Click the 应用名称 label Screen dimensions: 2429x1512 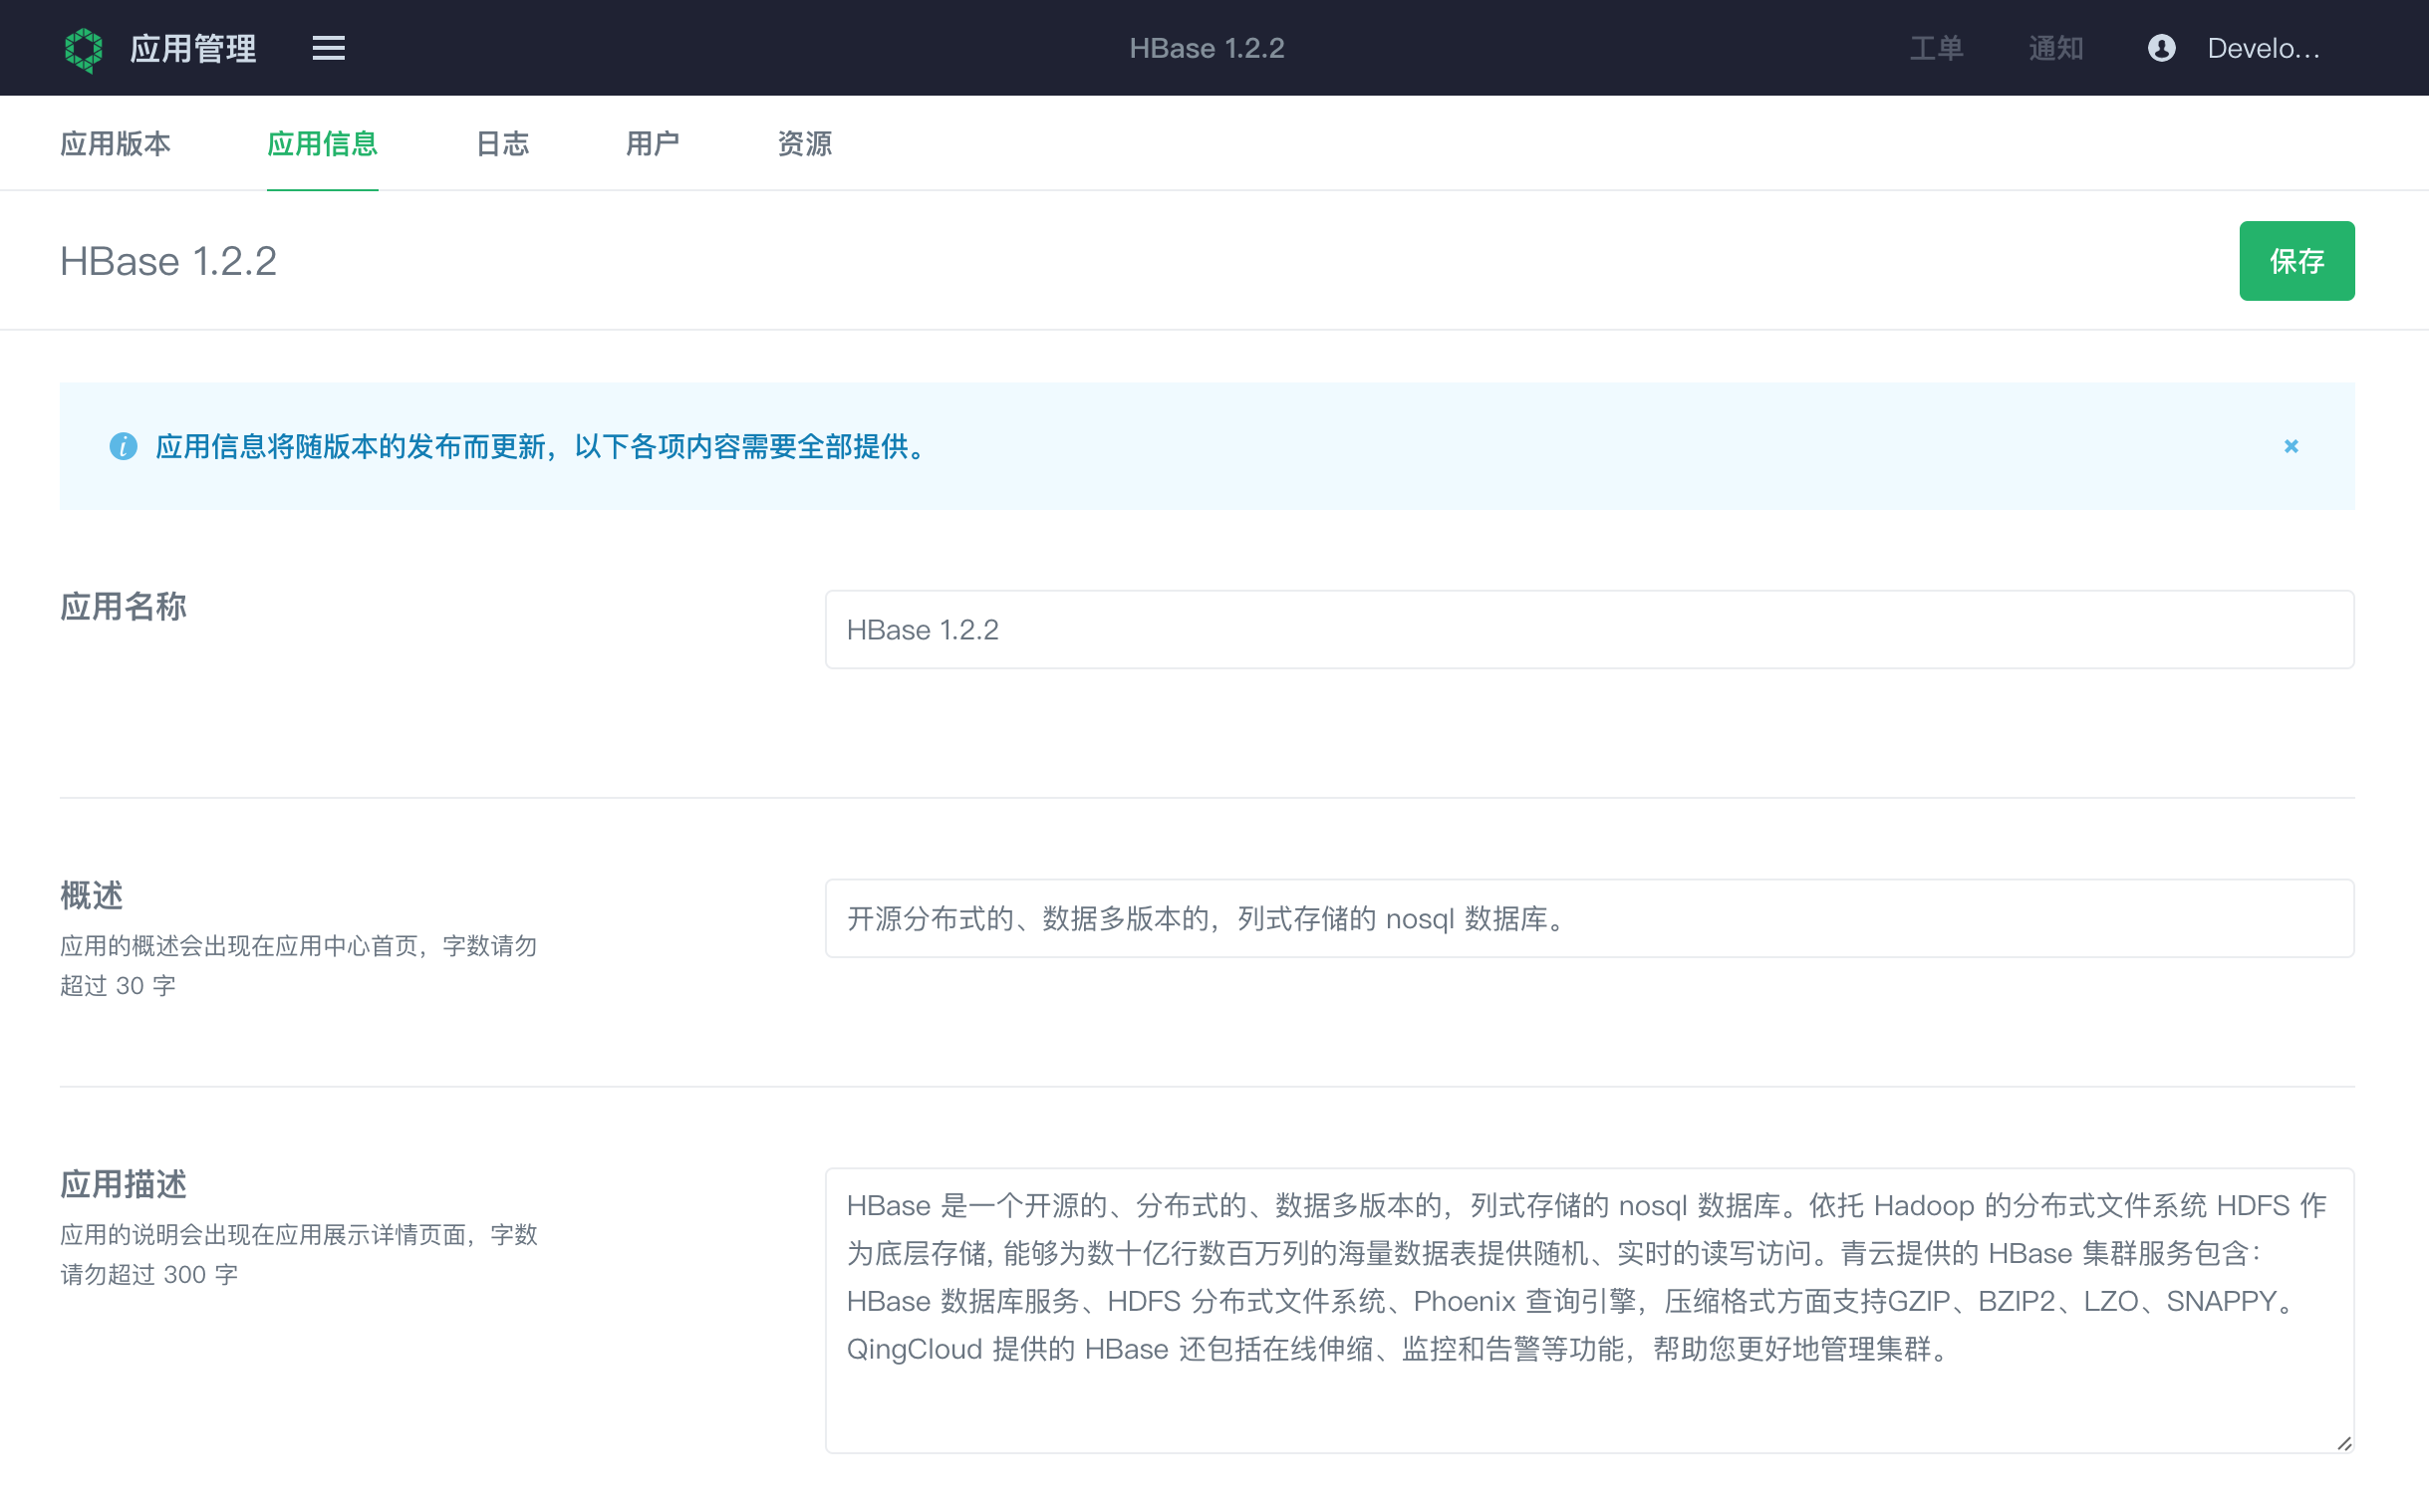click(x=123, y=606)
